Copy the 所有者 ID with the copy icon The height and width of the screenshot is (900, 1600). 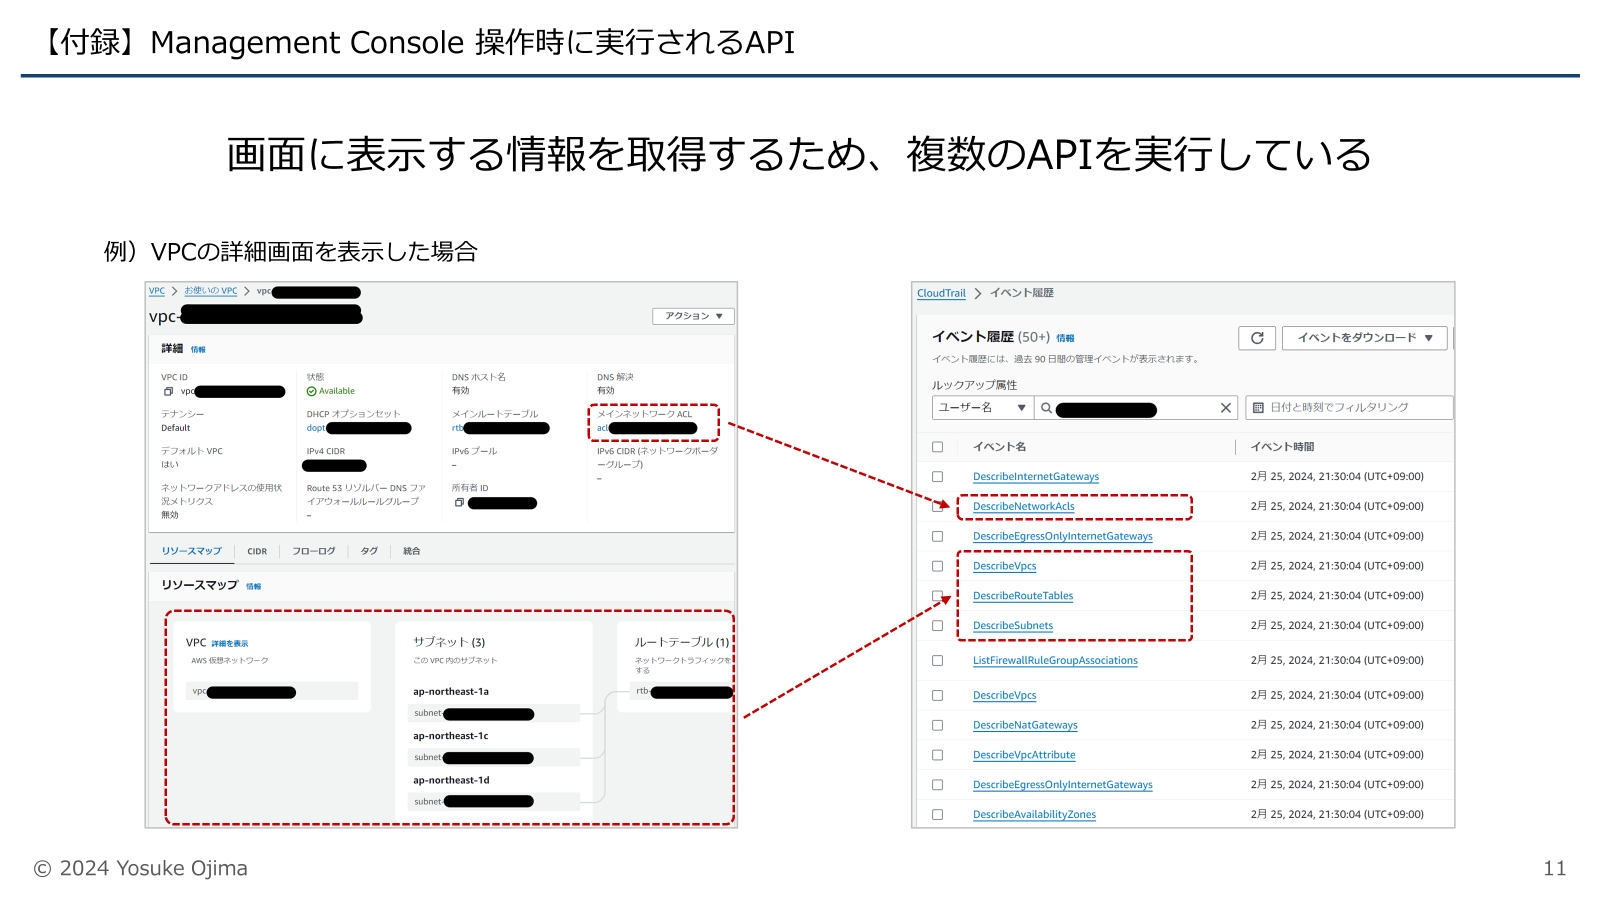(x=459, y=504)
